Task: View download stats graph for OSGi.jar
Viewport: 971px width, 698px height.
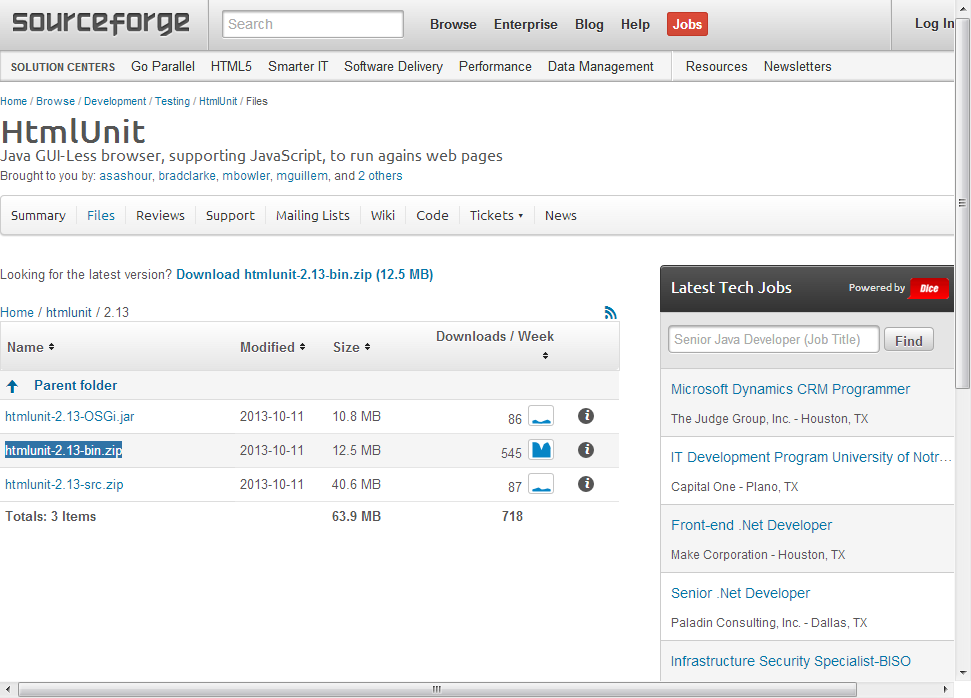Action: pyautogui.click(x=541, y=416)
